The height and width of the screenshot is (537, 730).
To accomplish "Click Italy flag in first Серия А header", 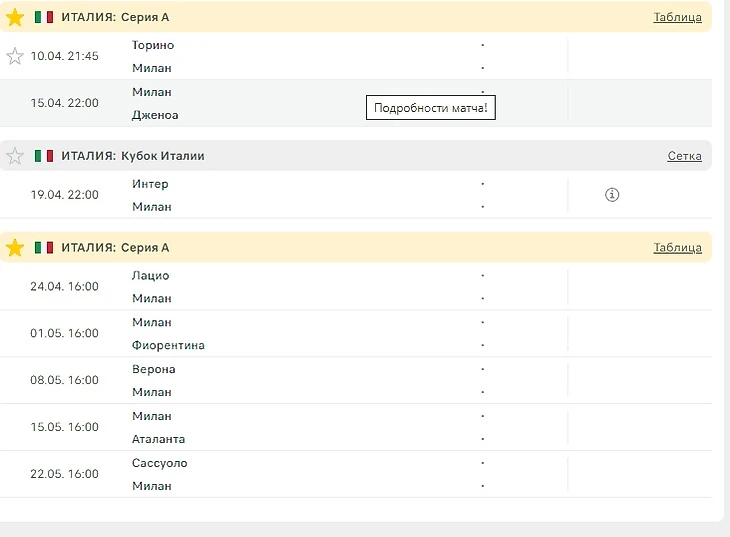I will pos(44,17).
